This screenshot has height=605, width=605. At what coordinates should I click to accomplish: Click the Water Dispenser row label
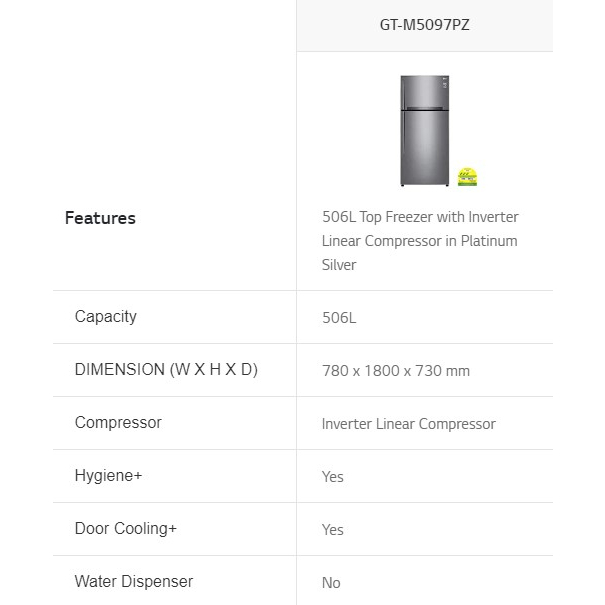tap(134, 582)
